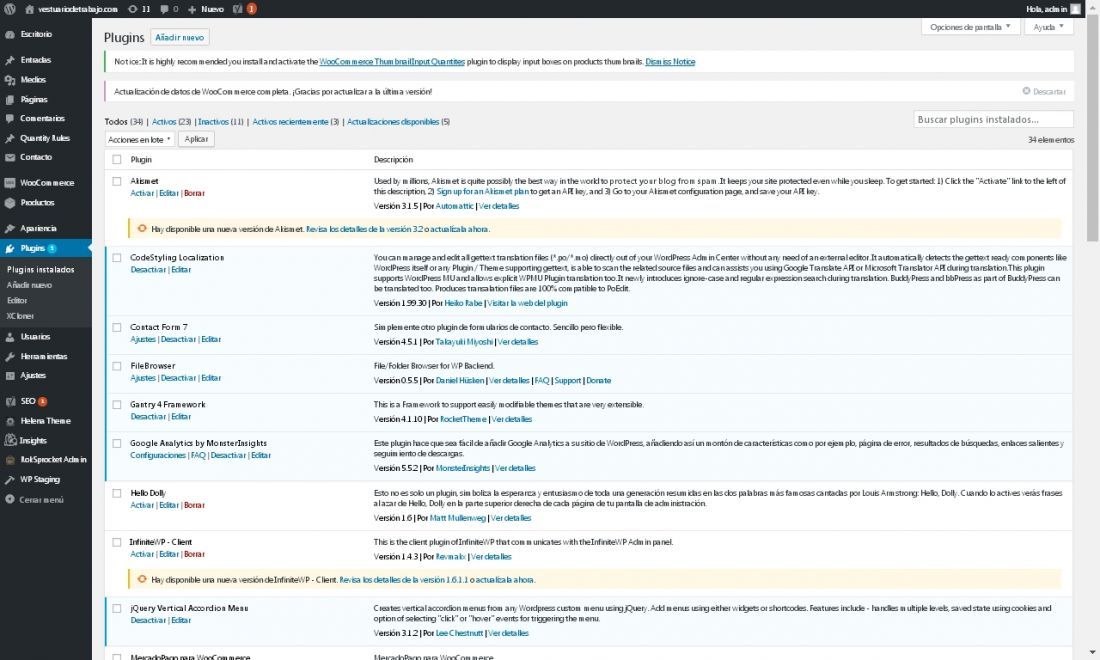Image resolution: width=1100 pixels, height=660 pixels.
Task: Click the Escritorio dashboard icon
Action: 10,34
